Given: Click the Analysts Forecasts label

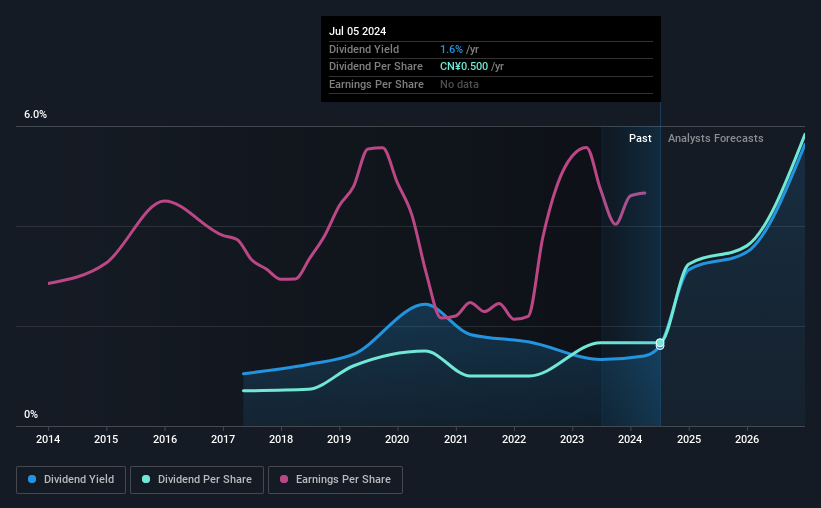Looking at the screenshot, I should point(716,138).
